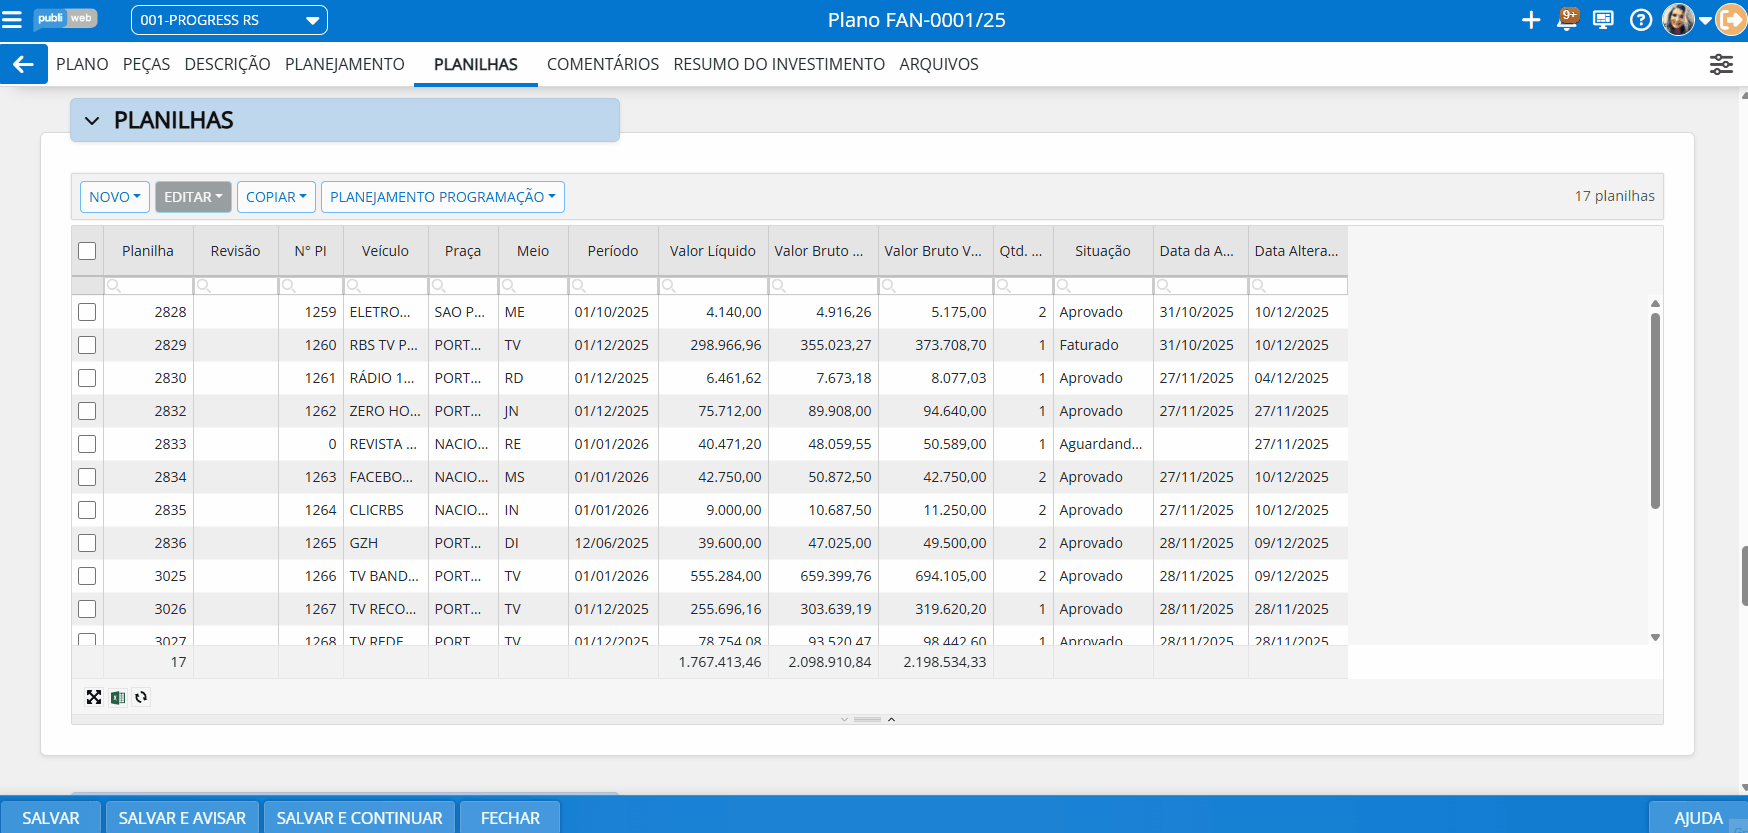Click the monitor dashboard icon
1748x833 pixels.
click(1603, 20)
